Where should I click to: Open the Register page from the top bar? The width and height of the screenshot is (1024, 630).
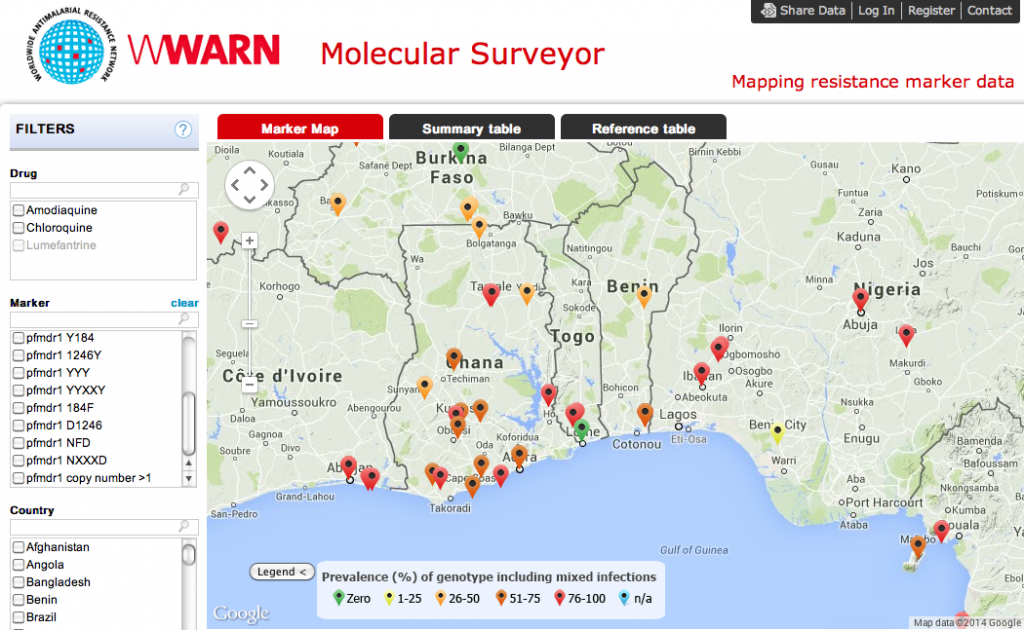[x=931, y=11]
